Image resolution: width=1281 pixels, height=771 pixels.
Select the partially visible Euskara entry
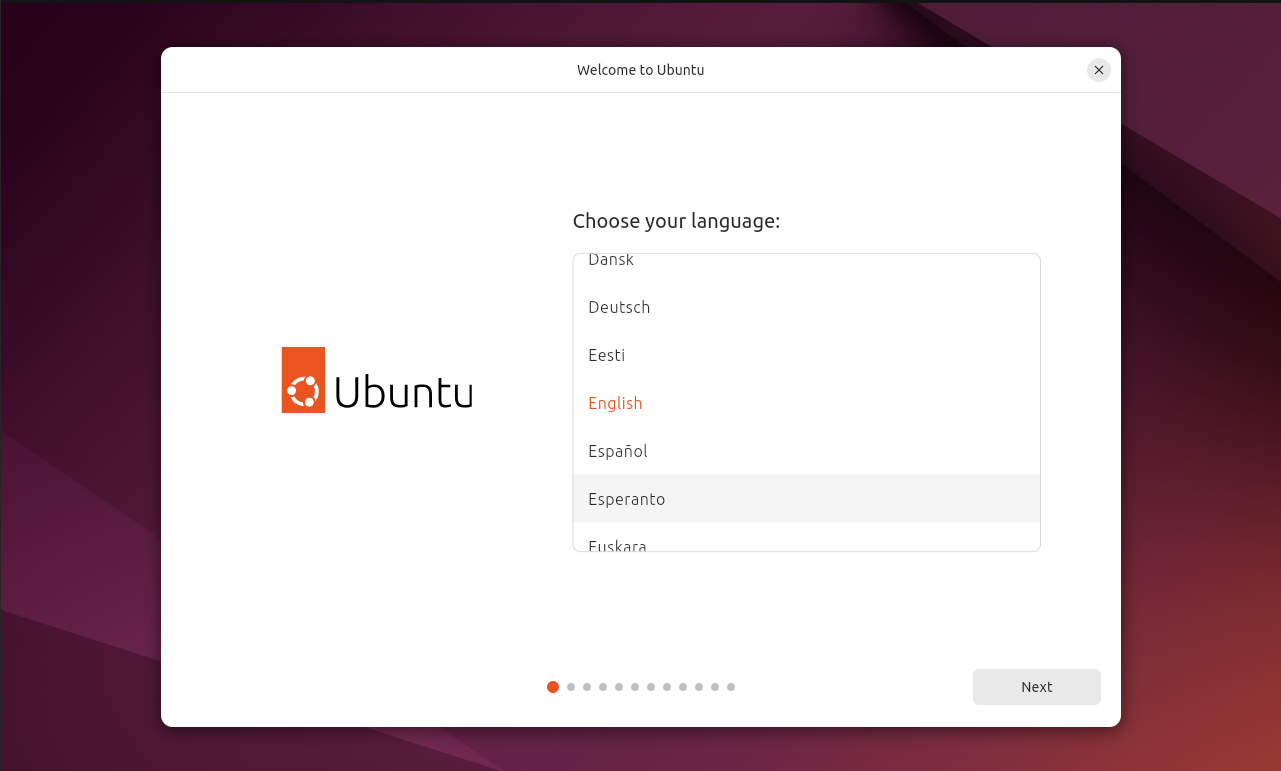coord(617,545)
